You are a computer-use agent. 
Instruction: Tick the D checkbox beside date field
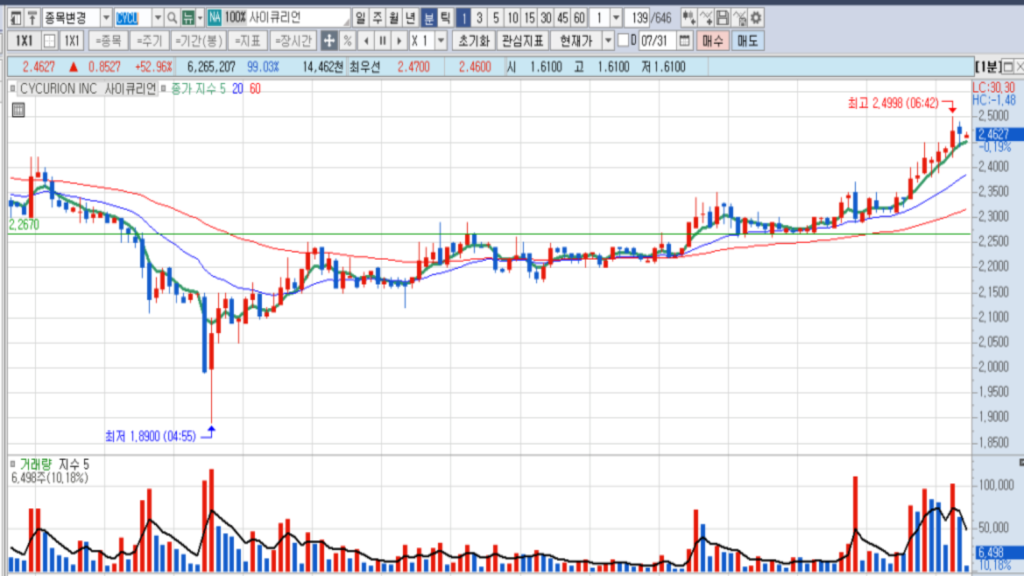pyautogui.click(x=623, y=40)
